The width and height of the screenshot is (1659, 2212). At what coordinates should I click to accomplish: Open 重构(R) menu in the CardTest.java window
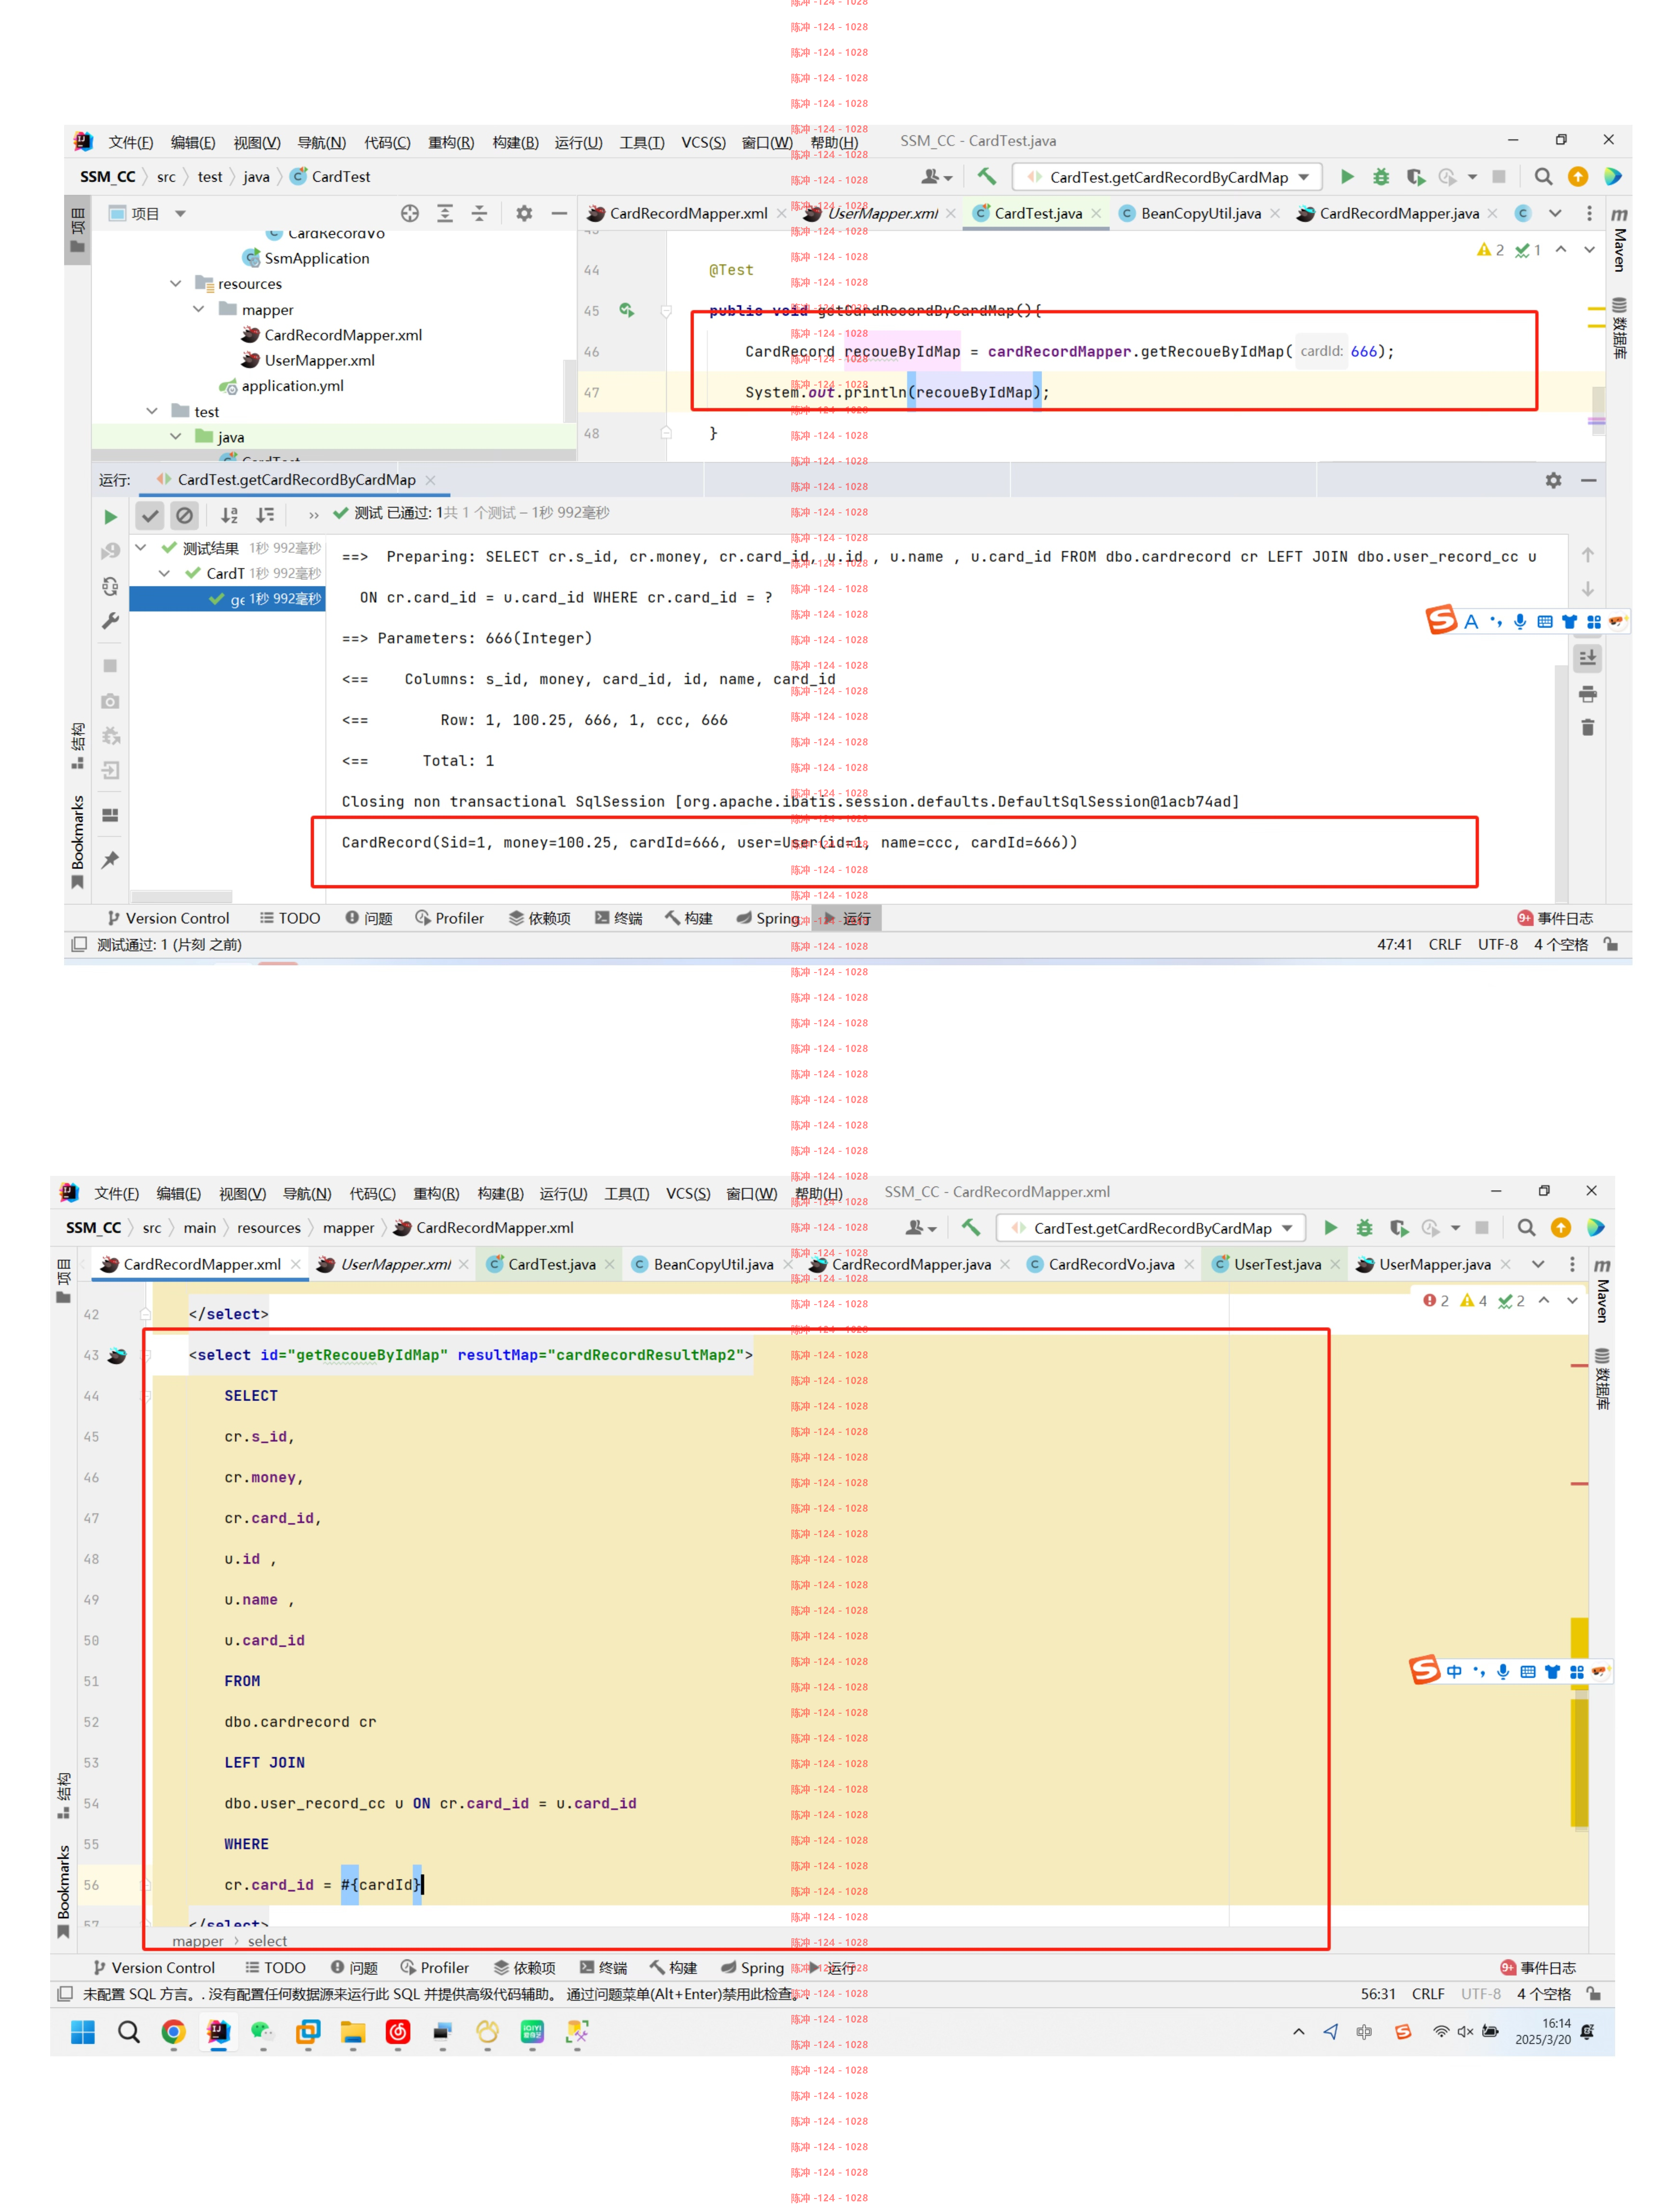click(451, 142)
